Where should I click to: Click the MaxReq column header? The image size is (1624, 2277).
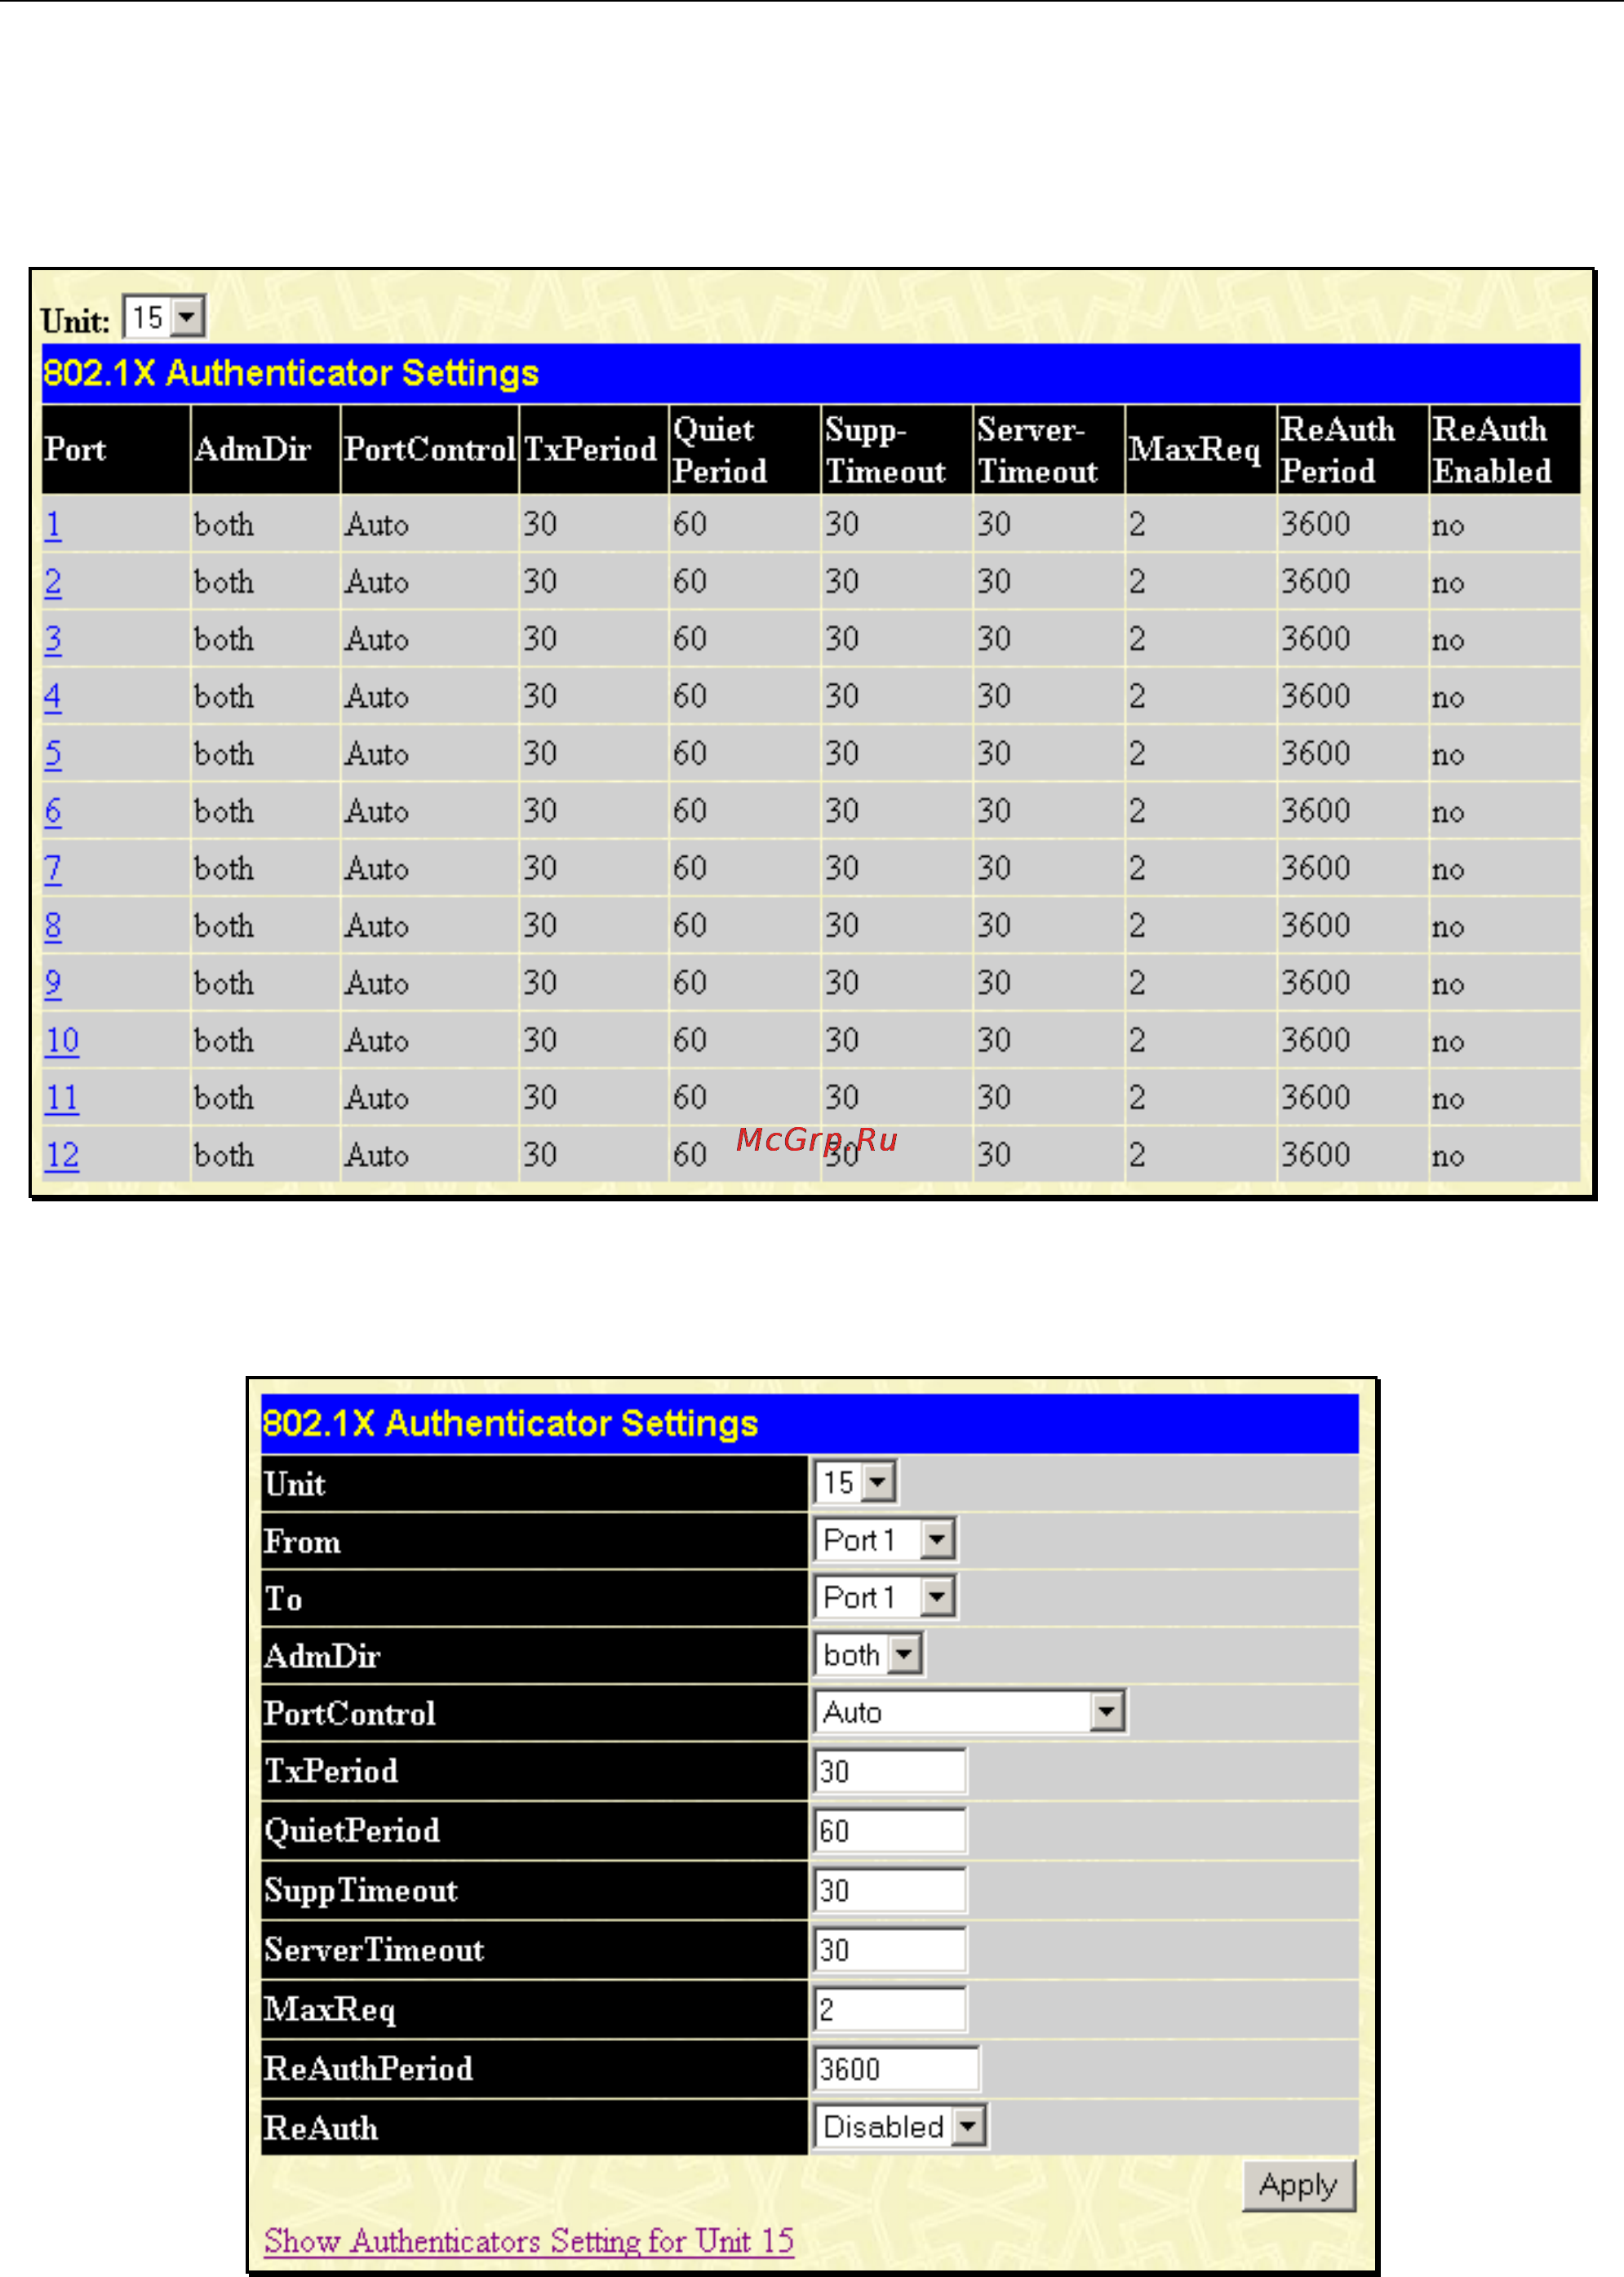point(1201,449)
